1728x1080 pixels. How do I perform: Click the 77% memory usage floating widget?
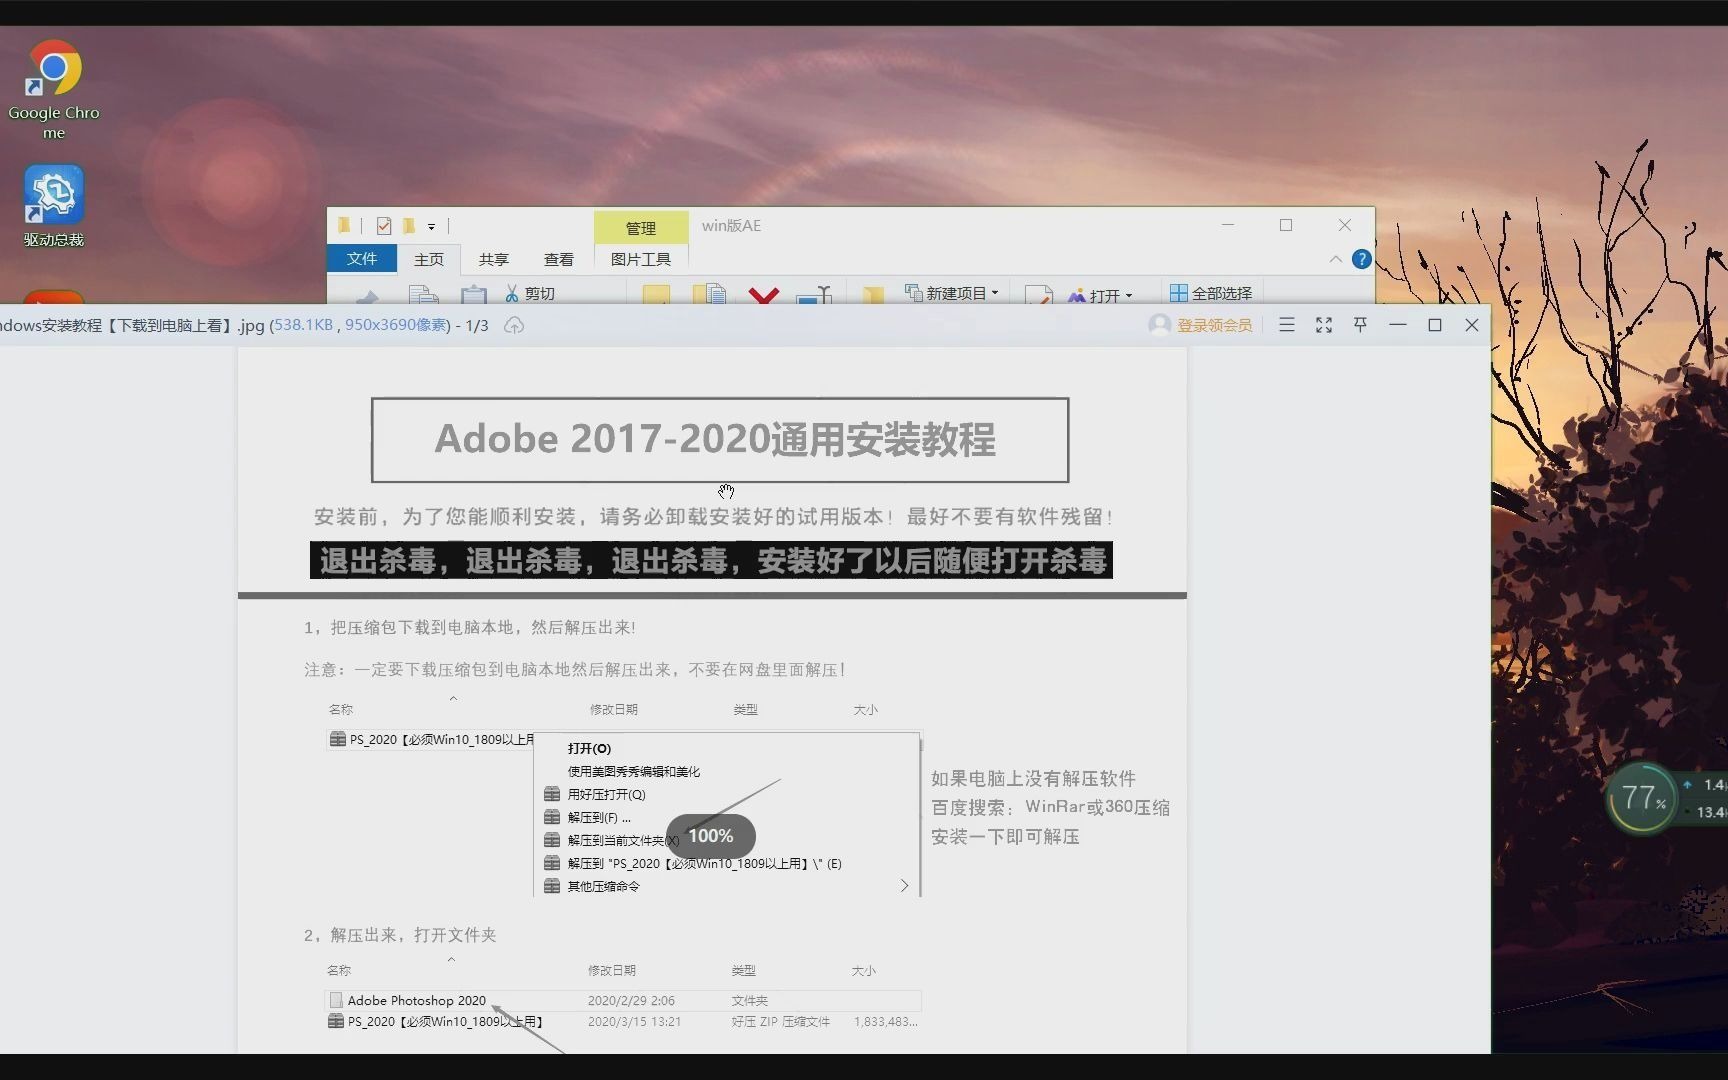pos(1642,798)
